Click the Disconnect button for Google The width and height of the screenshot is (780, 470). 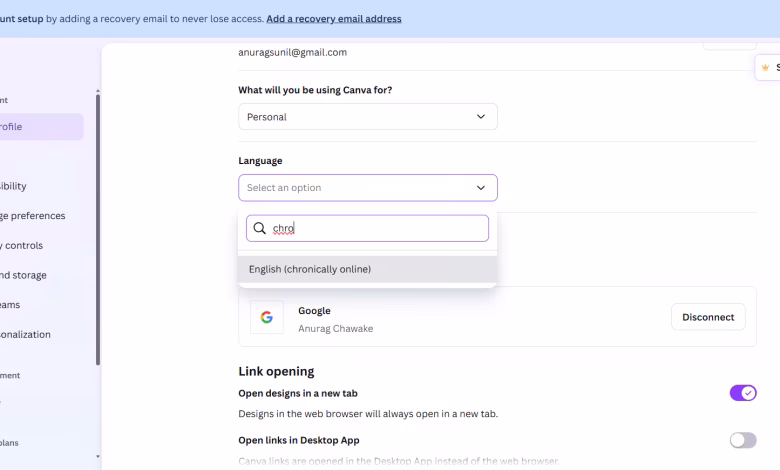pos(708,317)
